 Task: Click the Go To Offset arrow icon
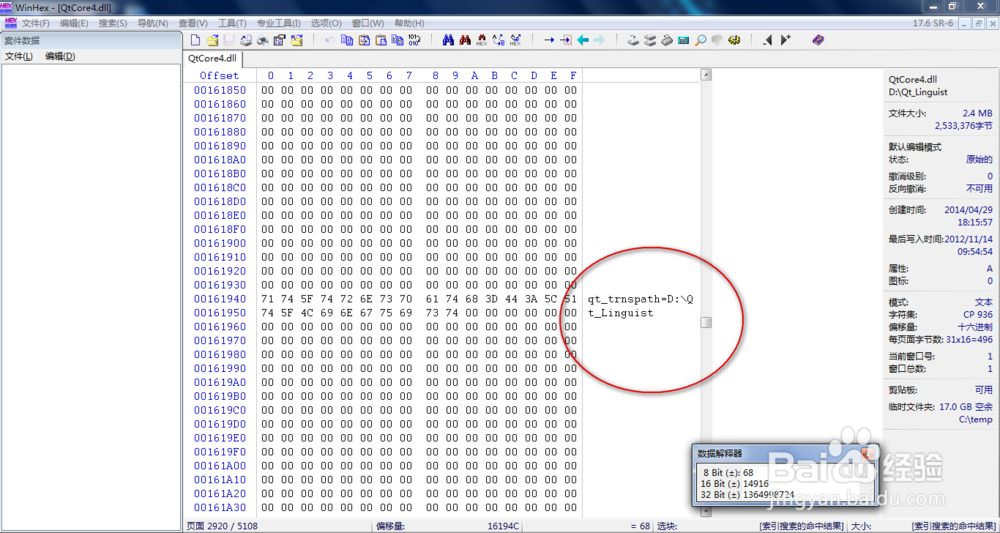(549, 40)
